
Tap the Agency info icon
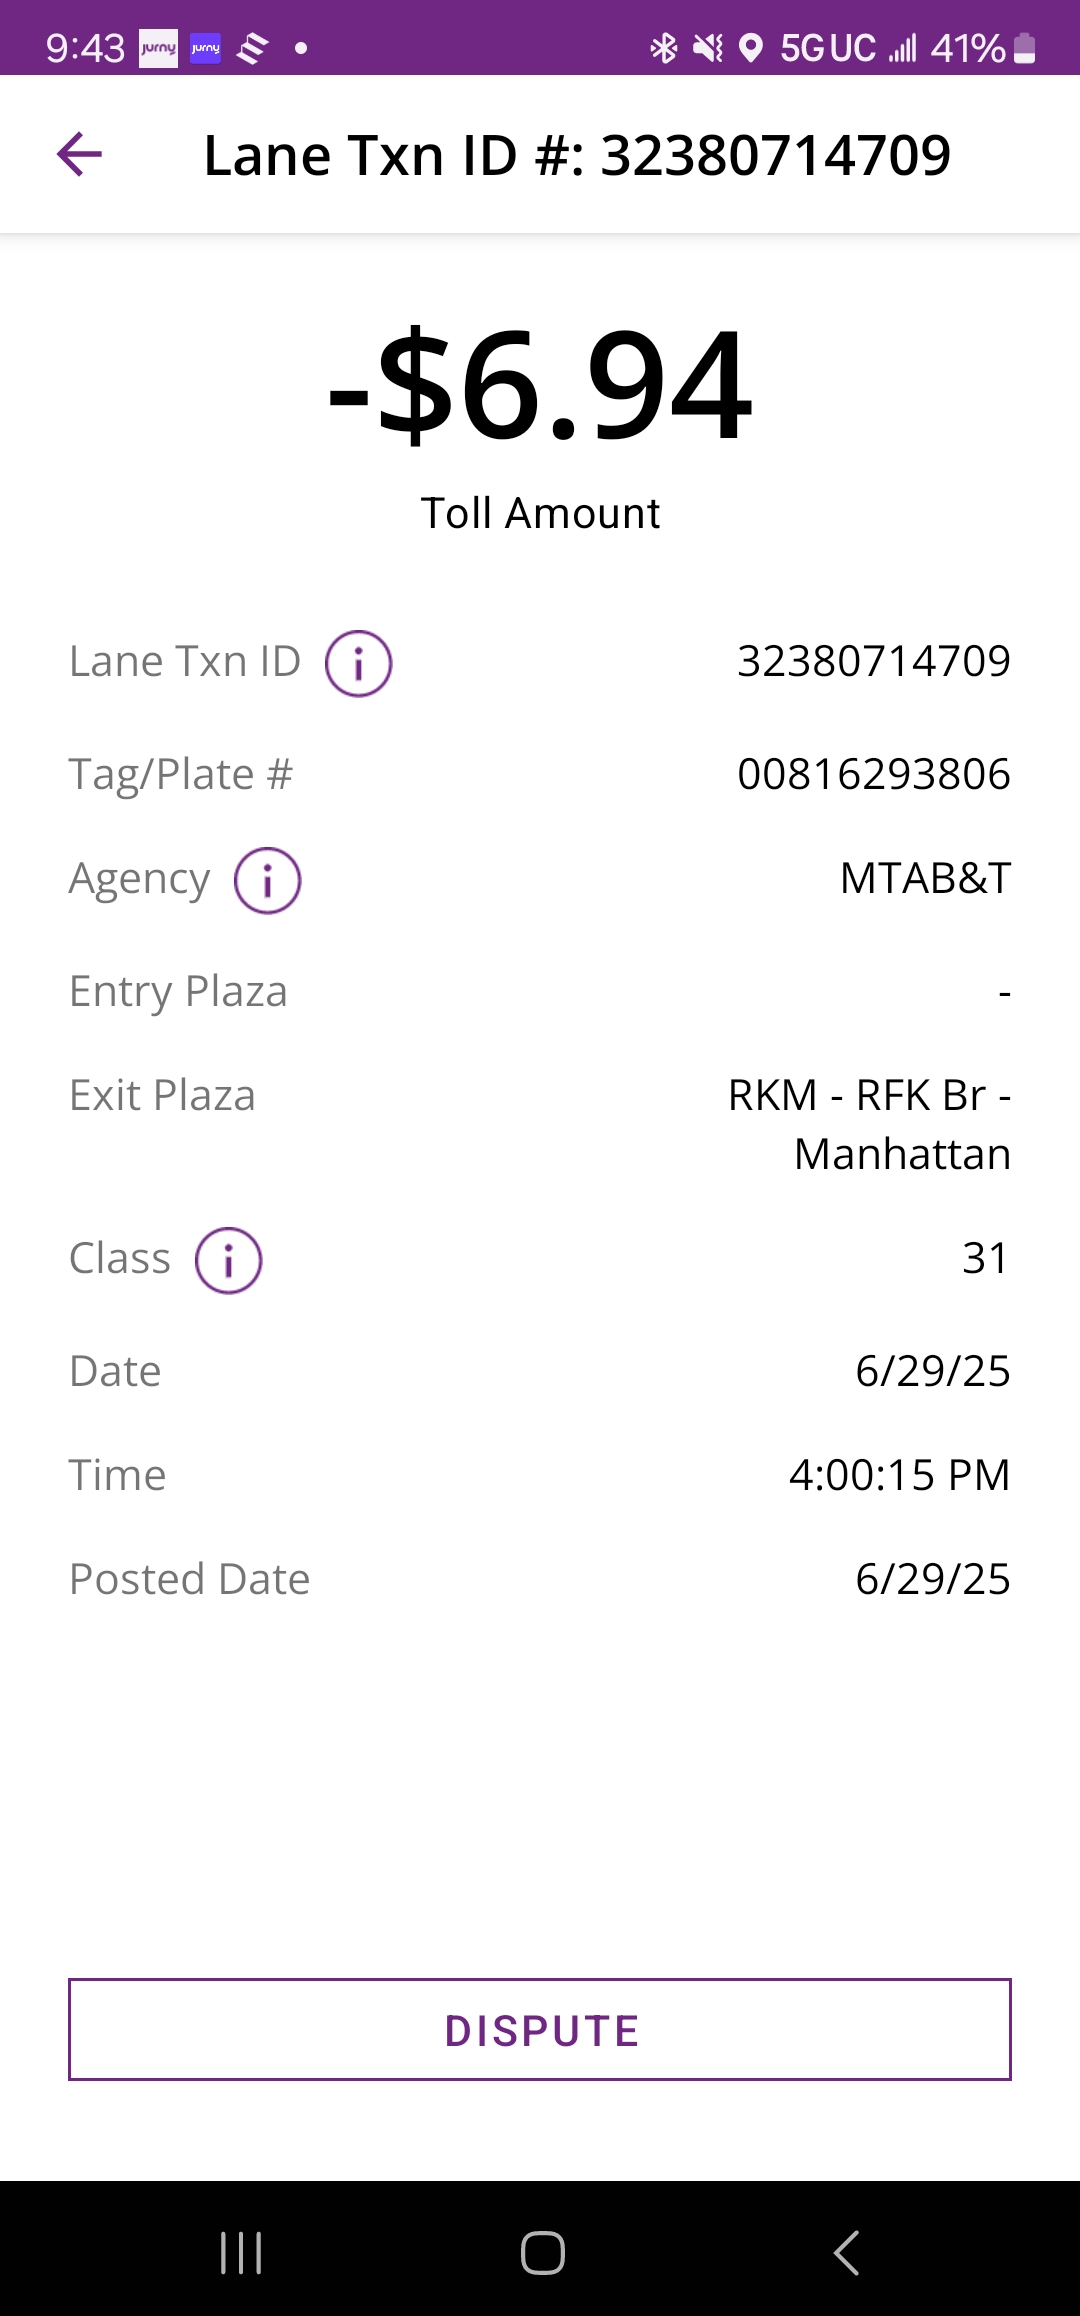[267, 881]
